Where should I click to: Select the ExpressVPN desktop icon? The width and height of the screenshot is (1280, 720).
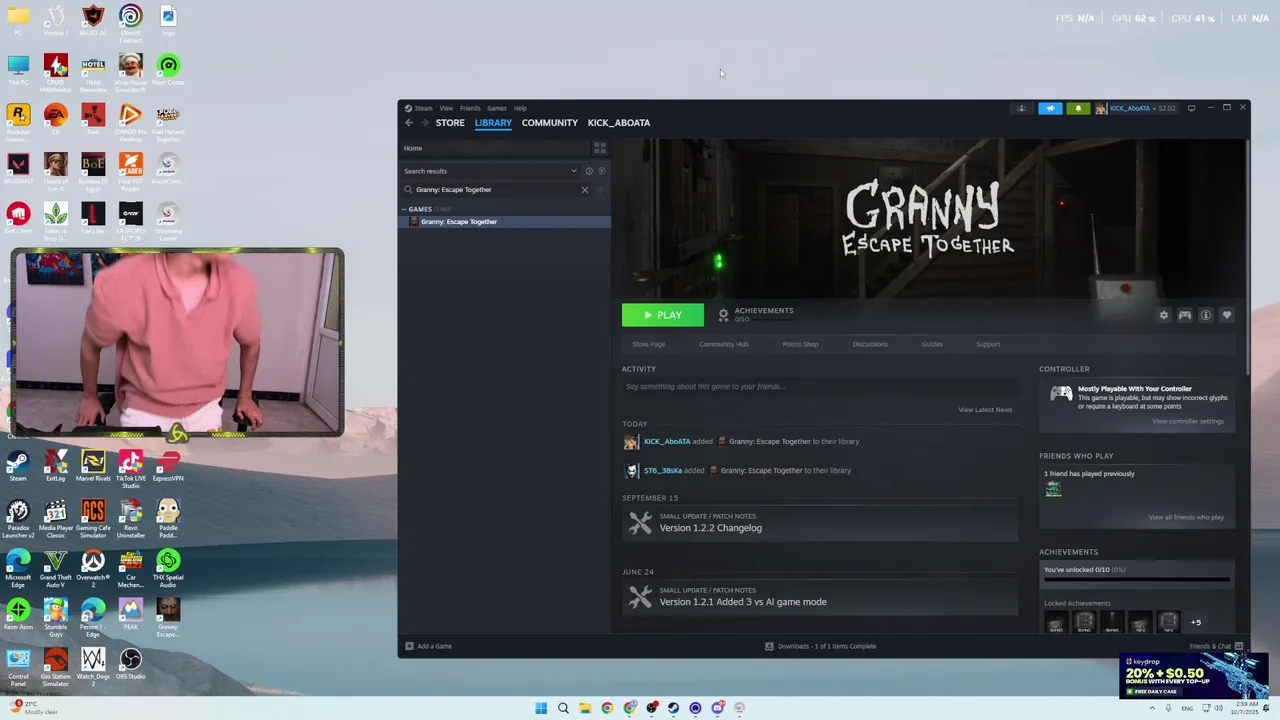point(168,465)
